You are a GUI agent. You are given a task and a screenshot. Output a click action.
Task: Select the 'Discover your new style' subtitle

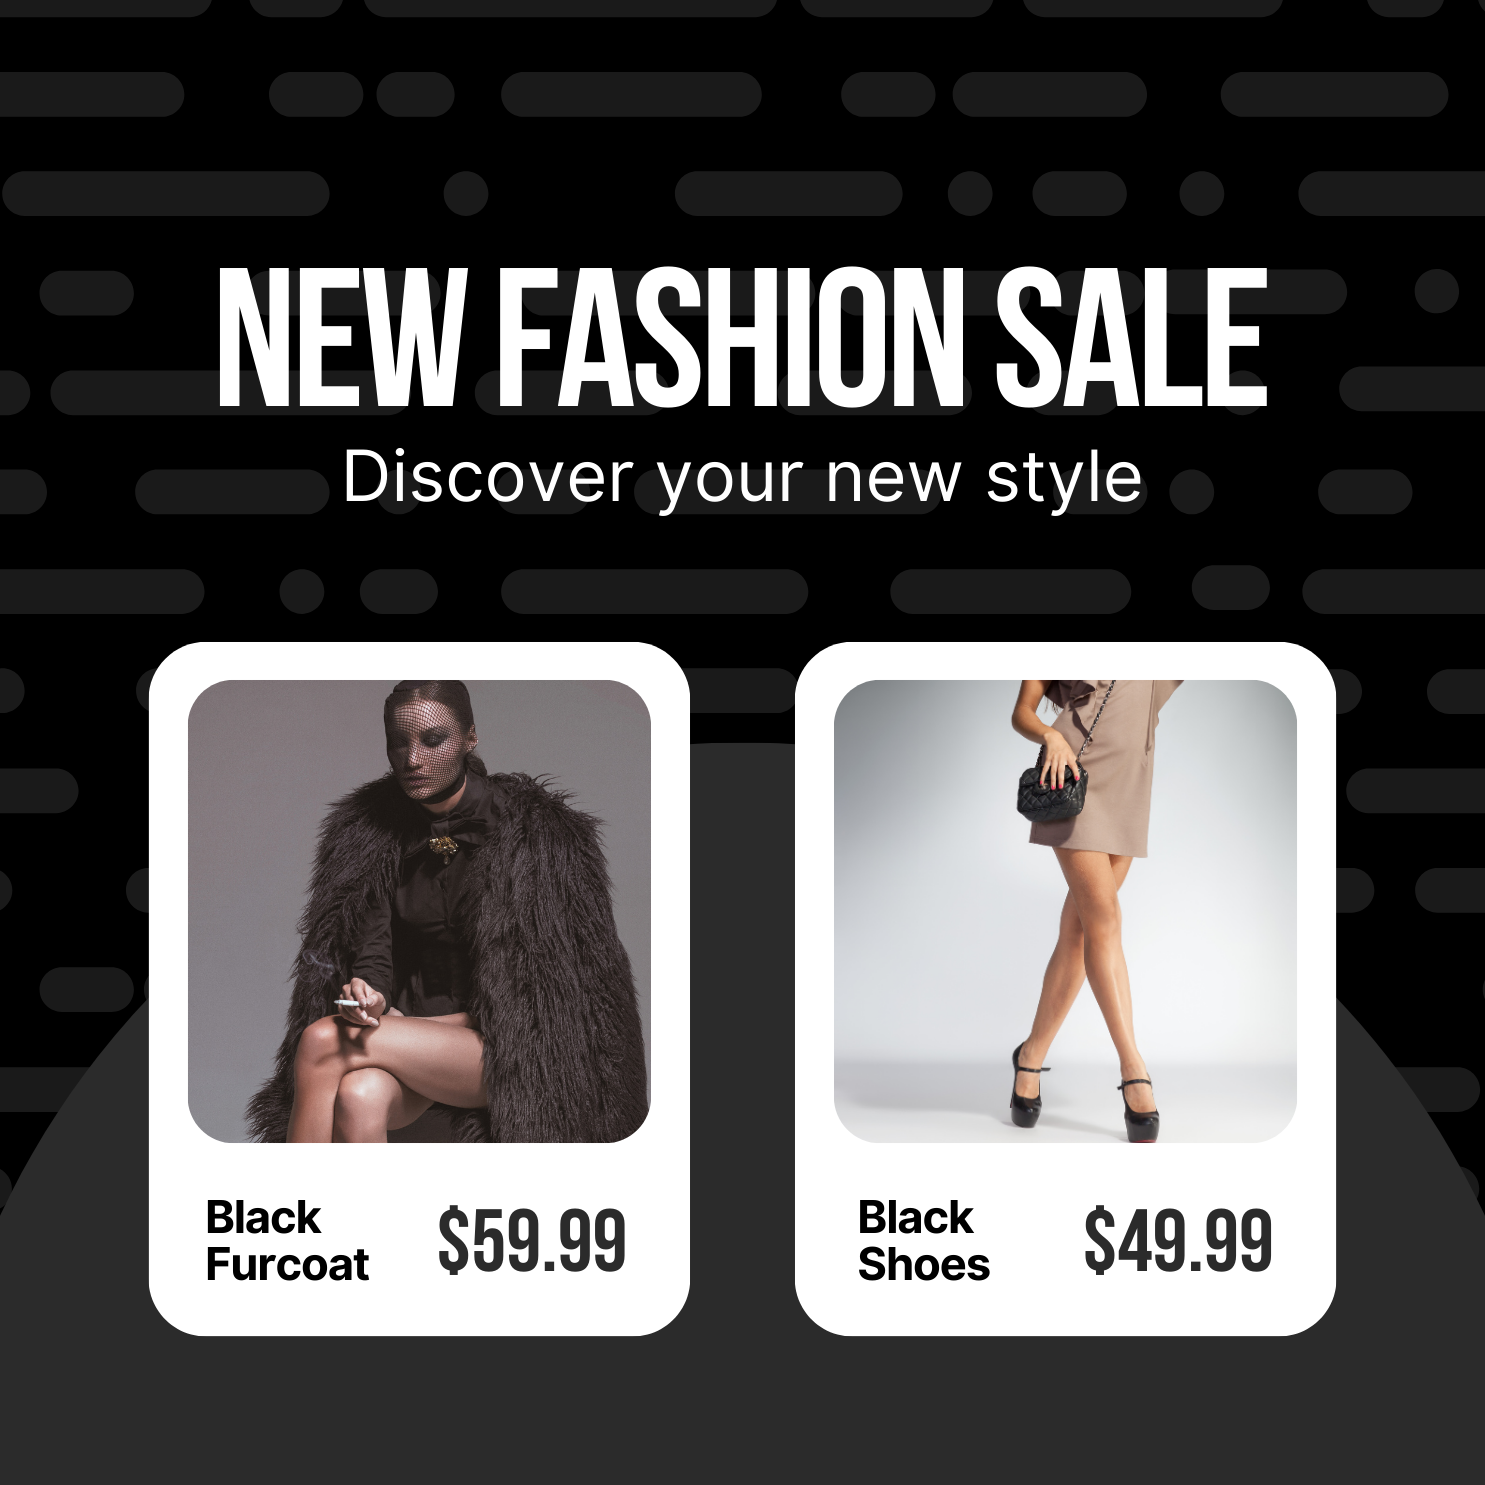click(x=742, y=478)
